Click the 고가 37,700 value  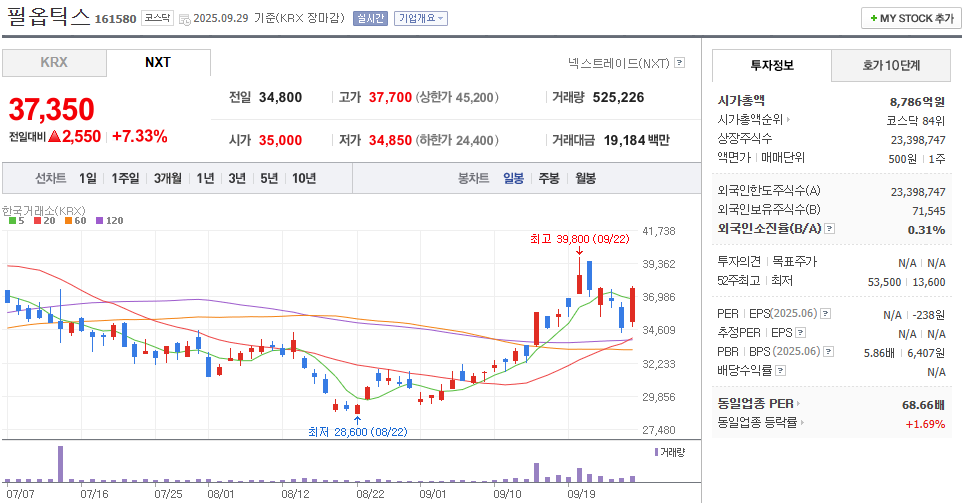(x=390, y=97)
